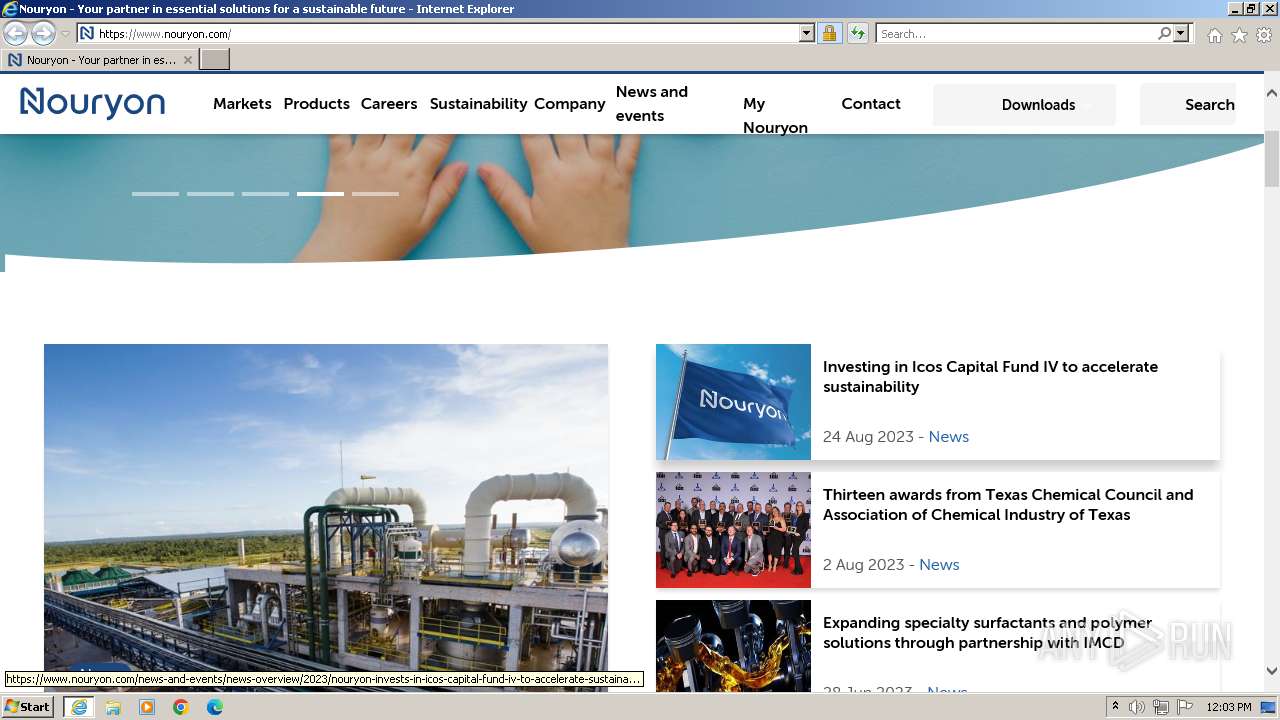Click the site Search button
Viewport: 1280px width, 720px height.
pos(1188,105)
